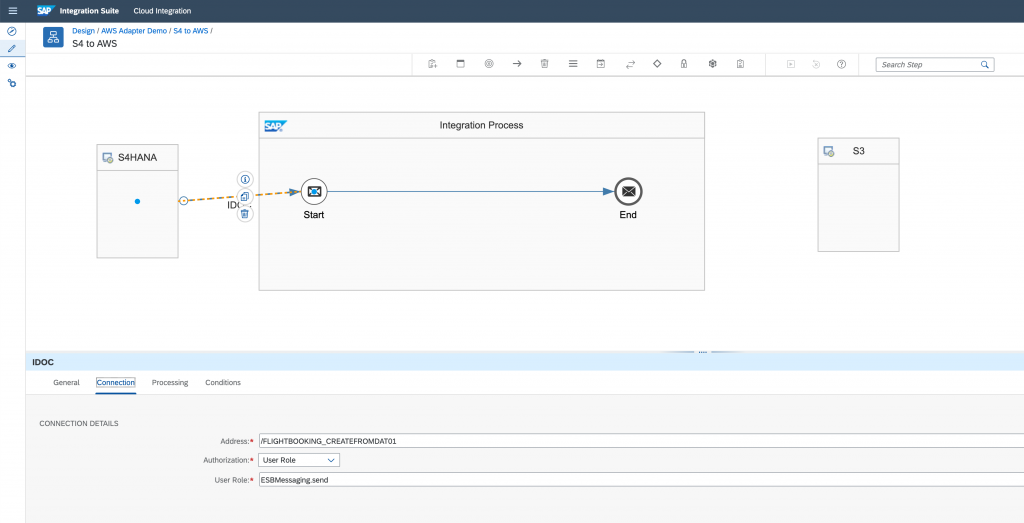
Task: Click the Search Step magnifier icon
Action: 985,65
